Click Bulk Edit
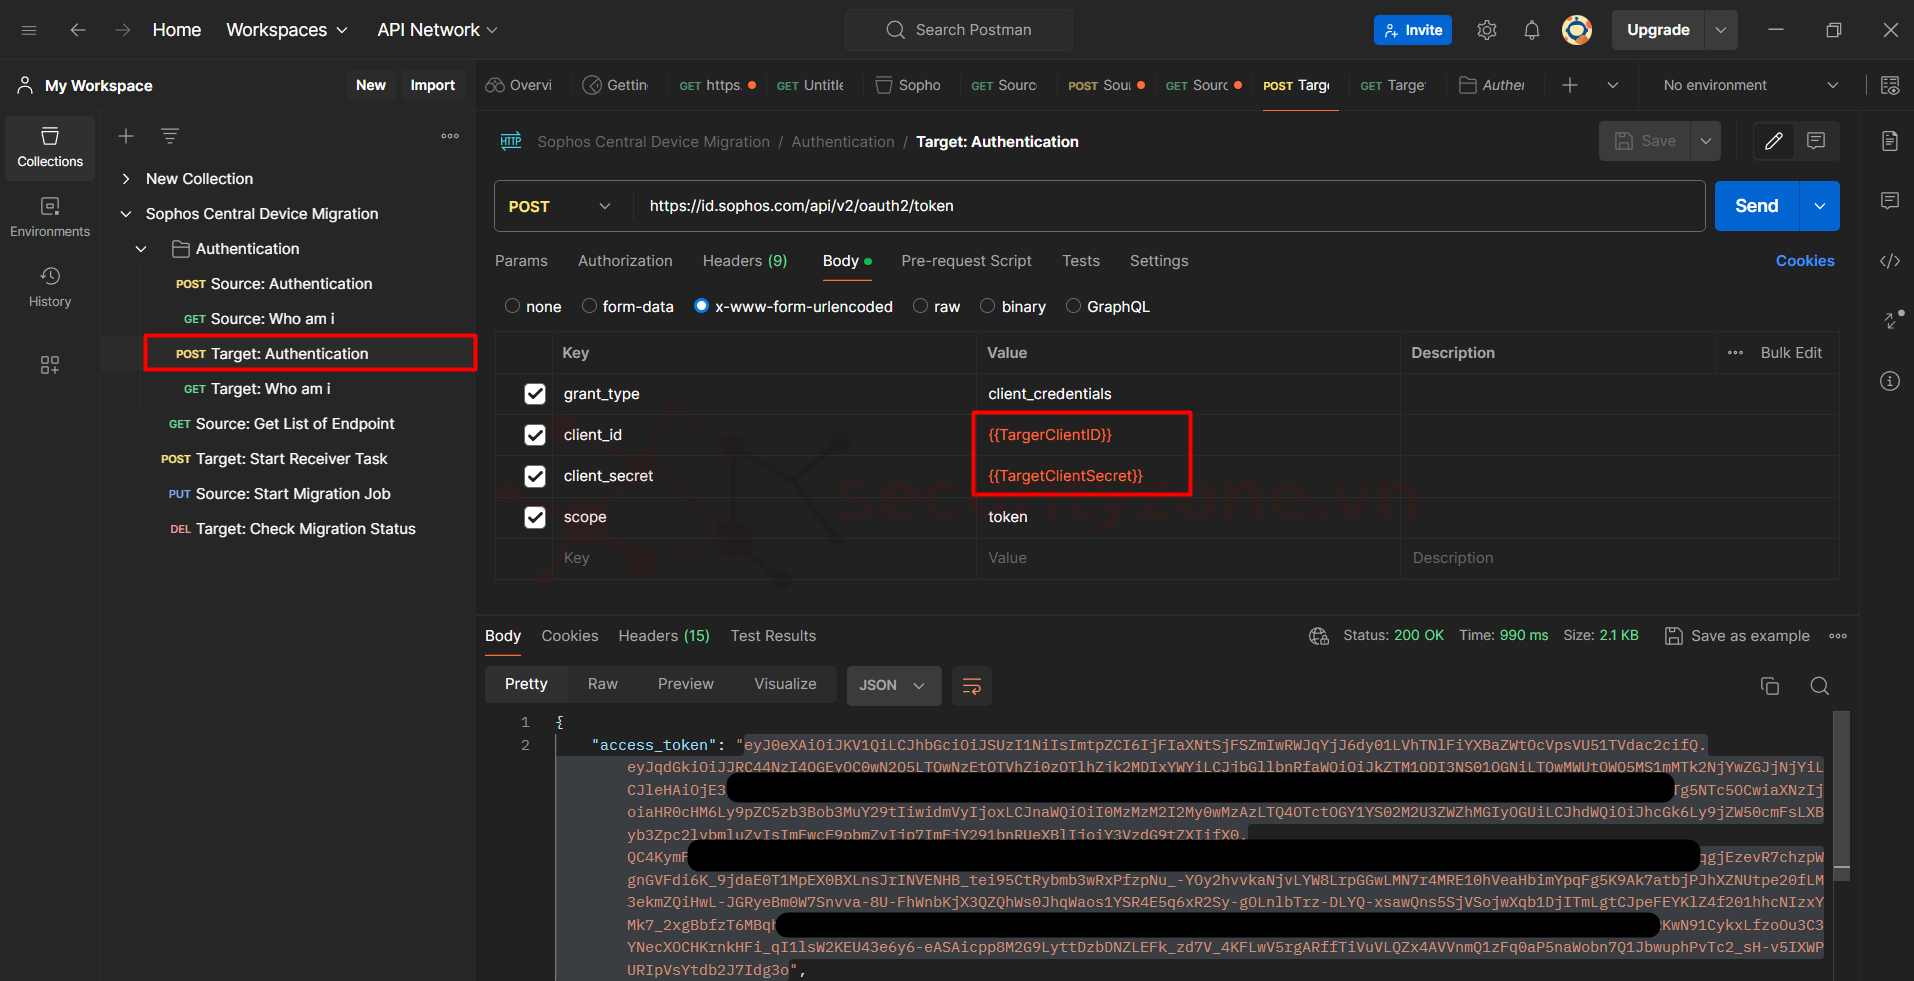 click(1791, 353)
